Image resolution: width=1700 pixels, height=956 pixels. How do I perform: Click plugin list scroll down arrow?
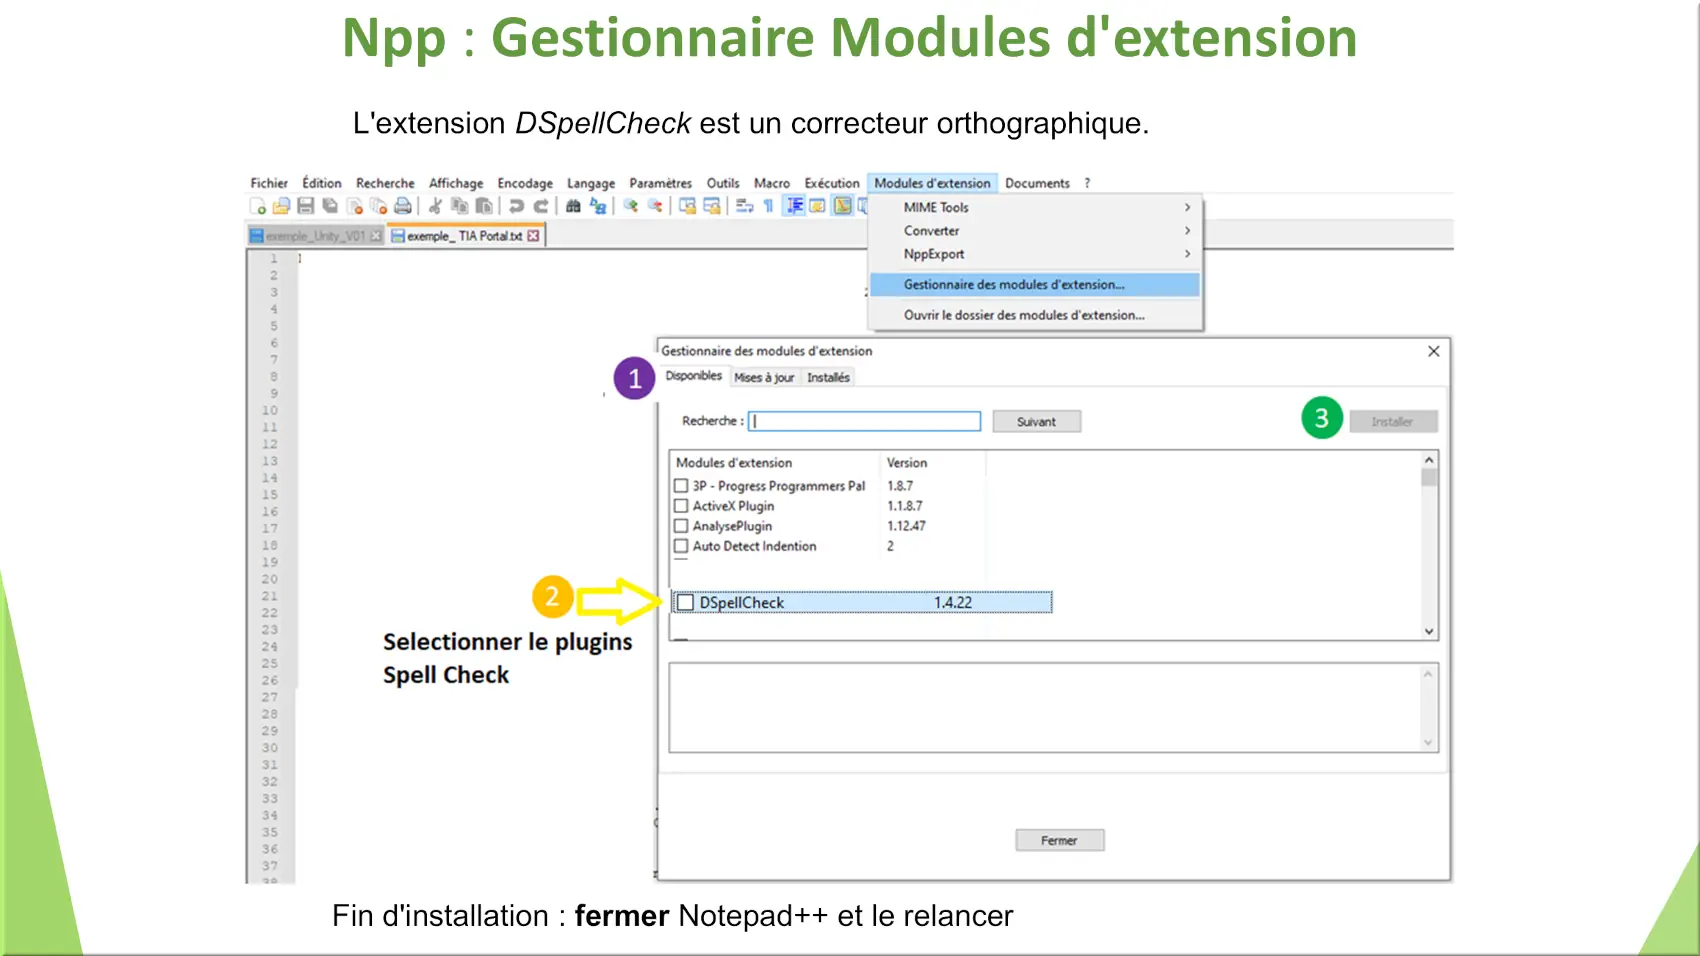click(x=1429, y=631)
